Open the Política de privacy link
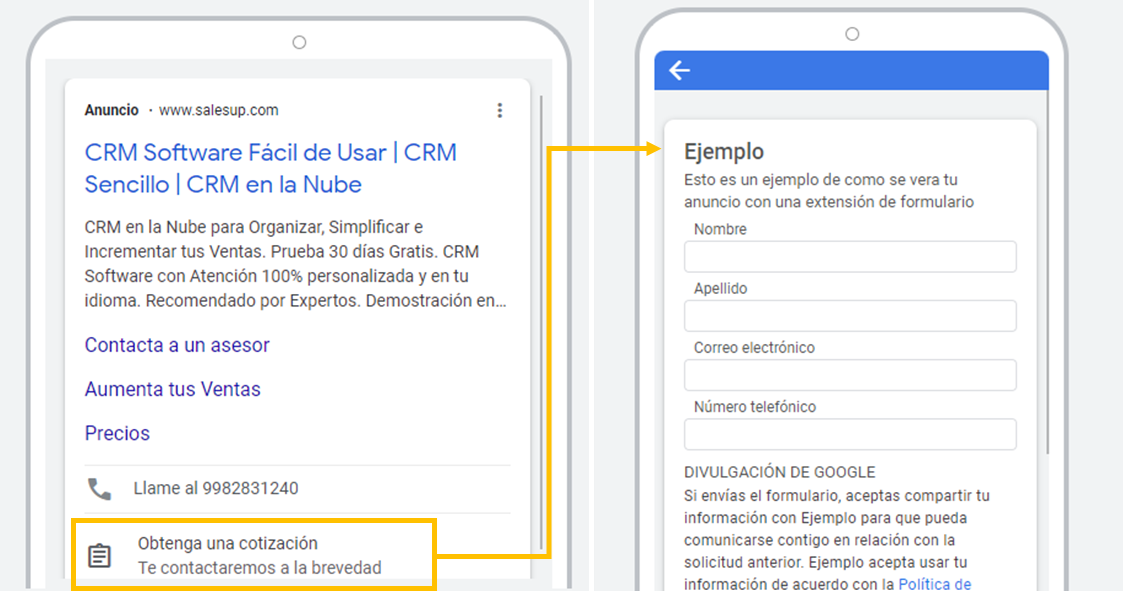The image size is (1123, 591). pos(935,583)
